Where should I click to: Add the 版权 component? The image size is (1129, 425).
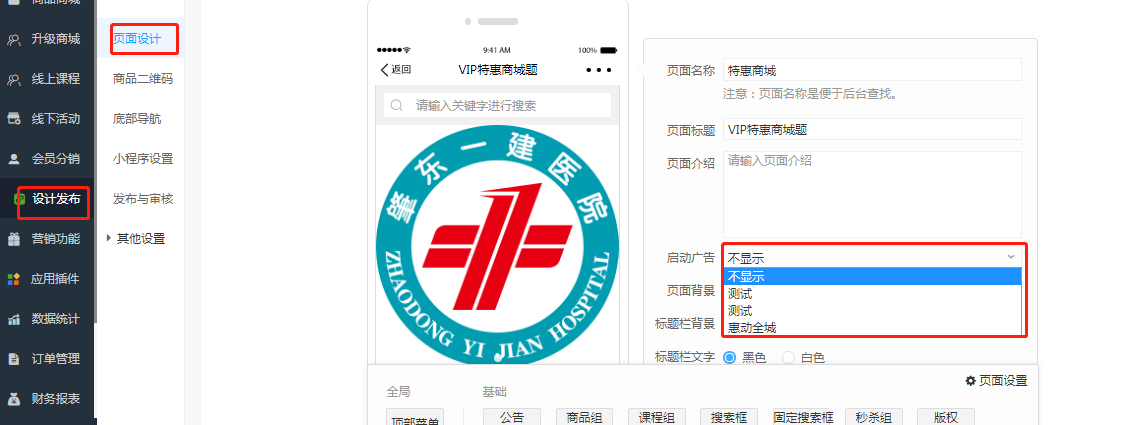click(x=946, y=416)
